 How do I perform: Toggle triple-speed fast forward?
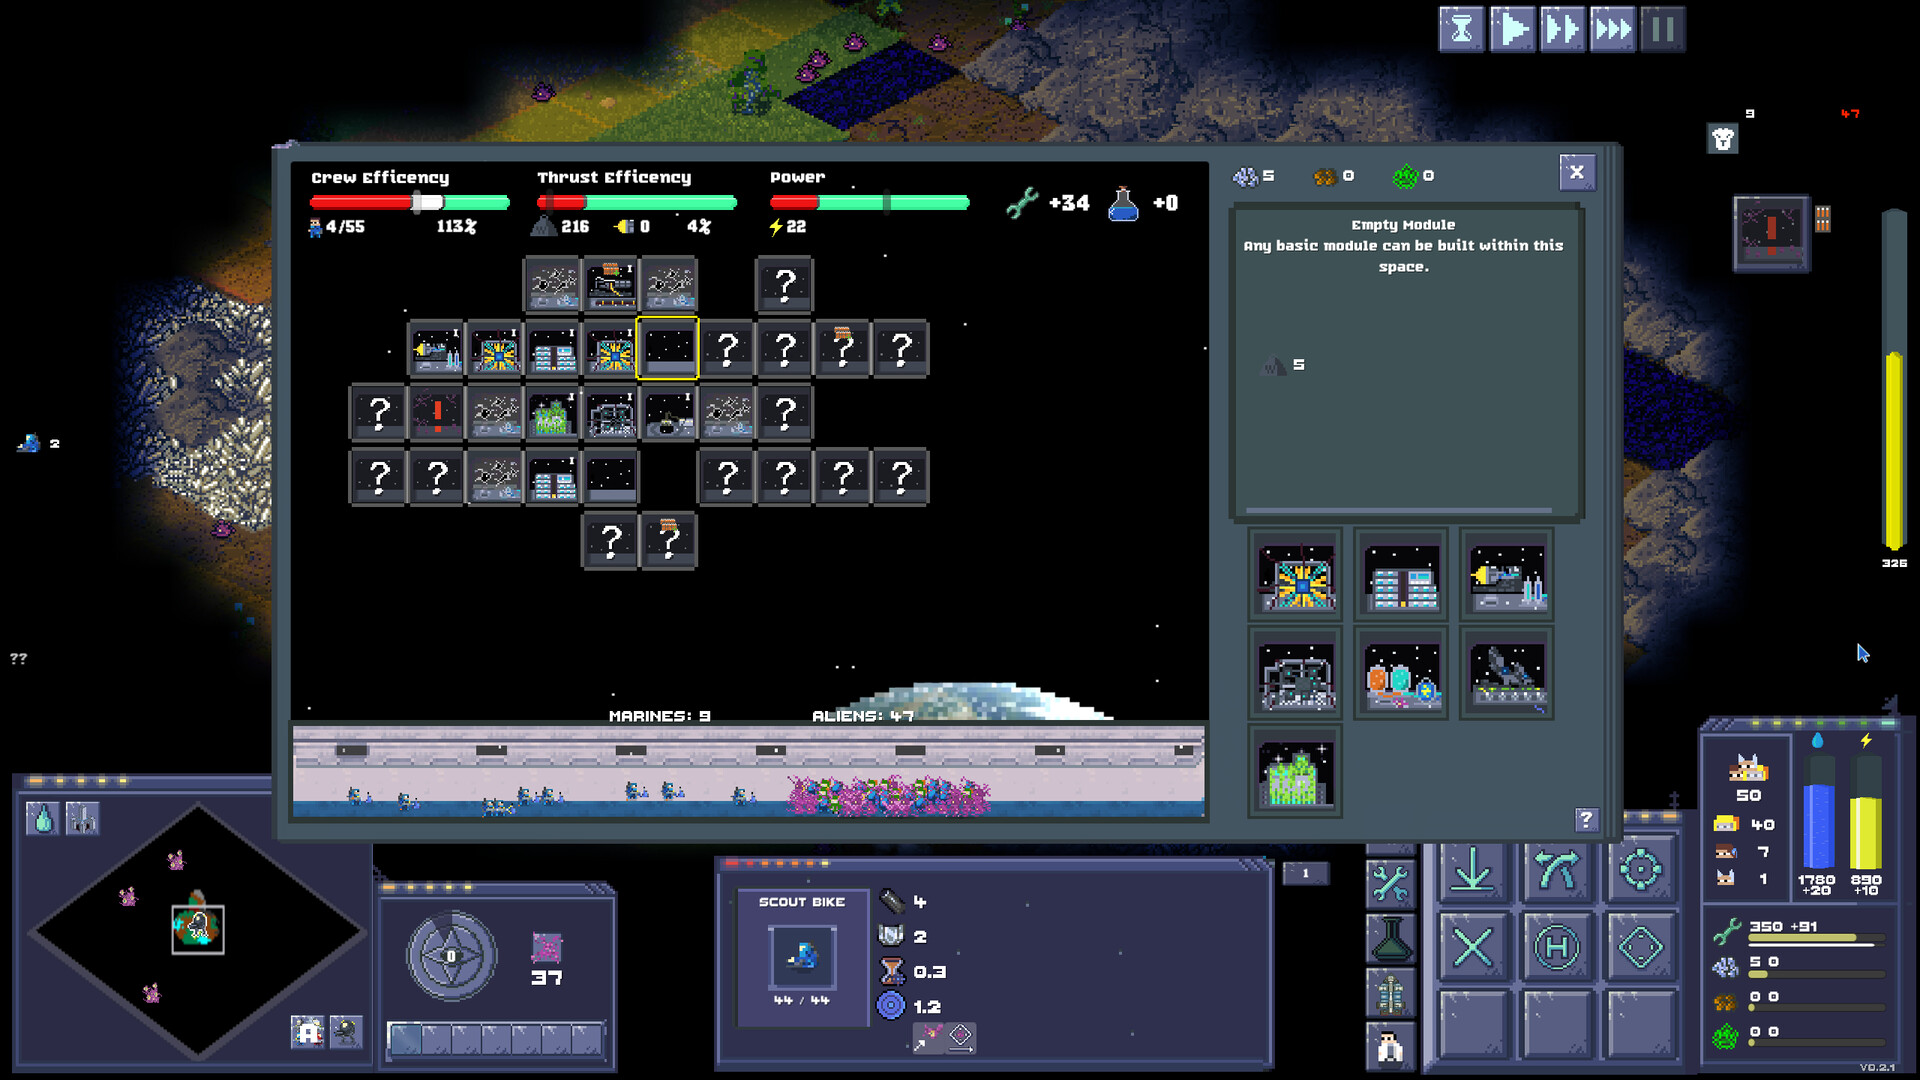(x=1612, y=29)
